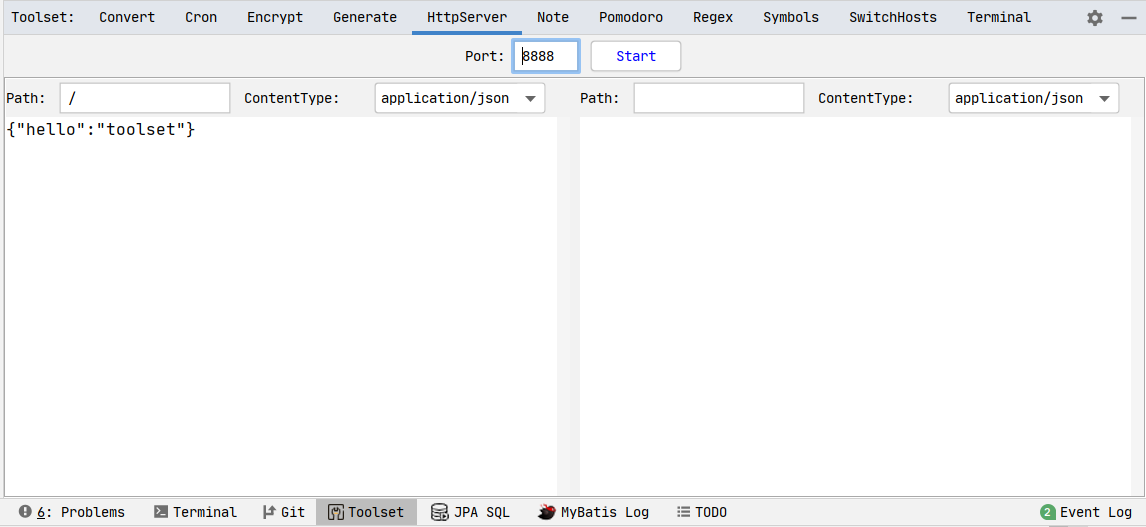Expand the left ContentType application/json dropdown

click(x=460, y=98)
